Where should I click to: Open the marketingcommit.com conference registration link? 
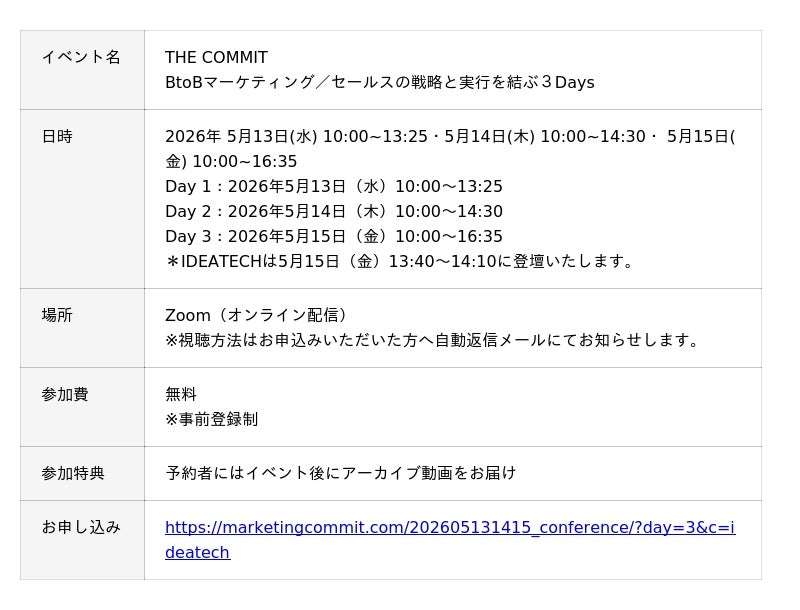click(449, 528)
